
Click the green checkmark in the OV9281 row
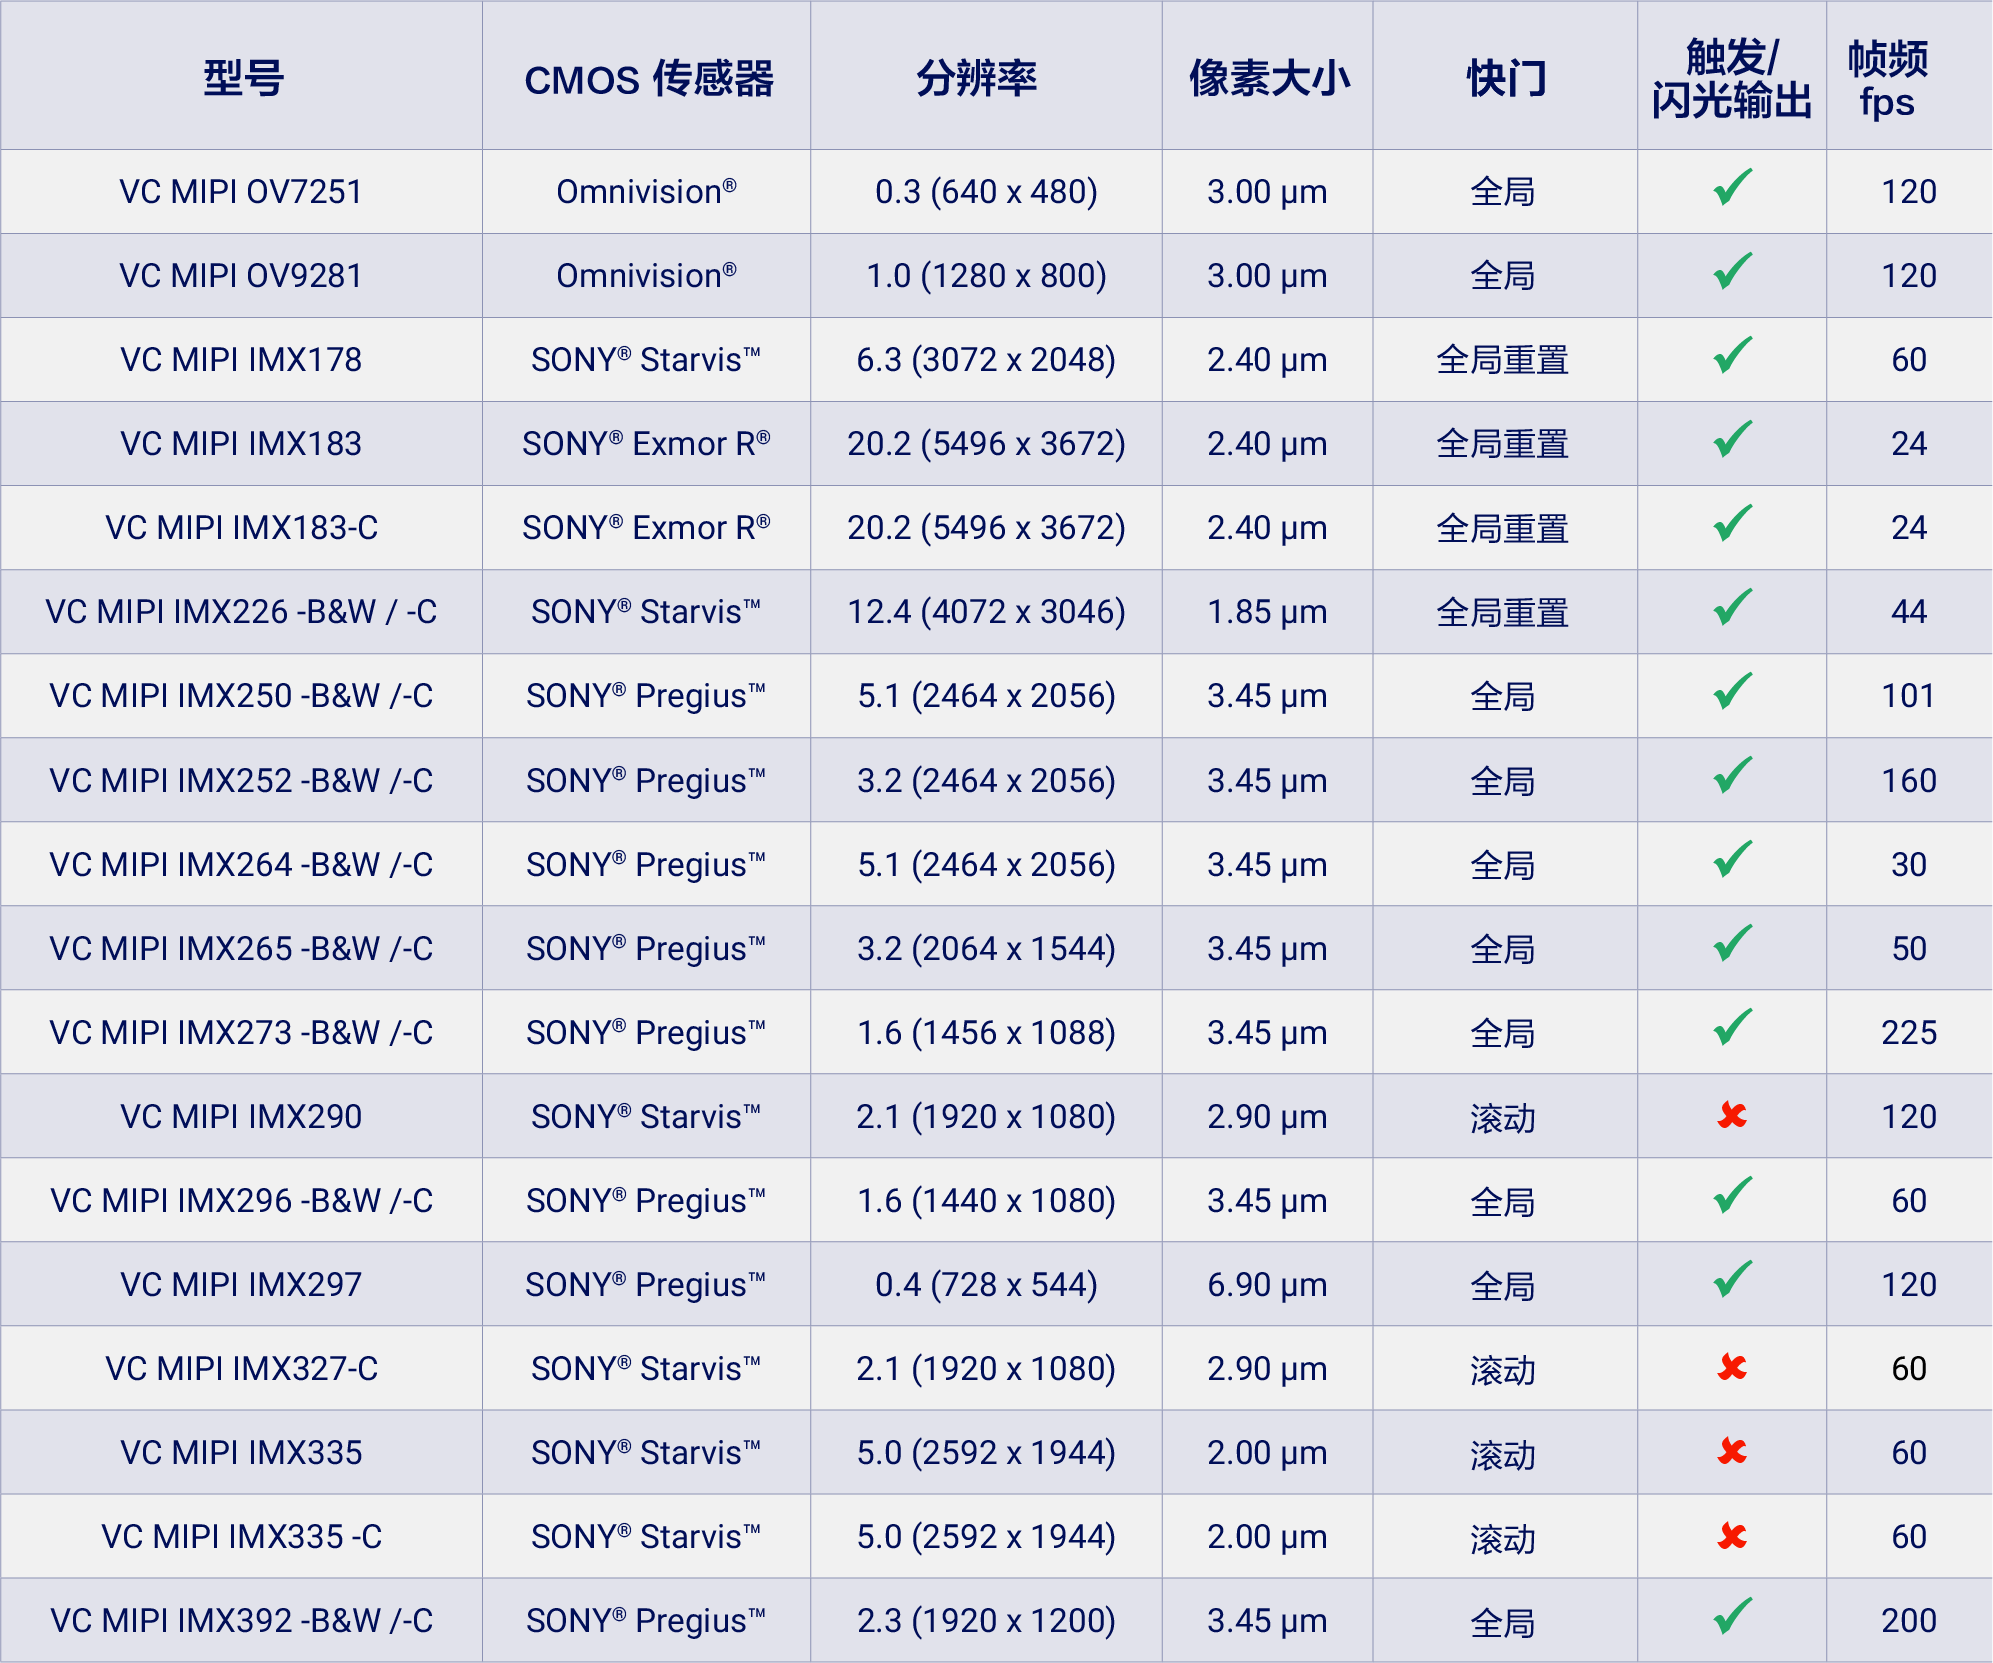[x=1733, y=271]
